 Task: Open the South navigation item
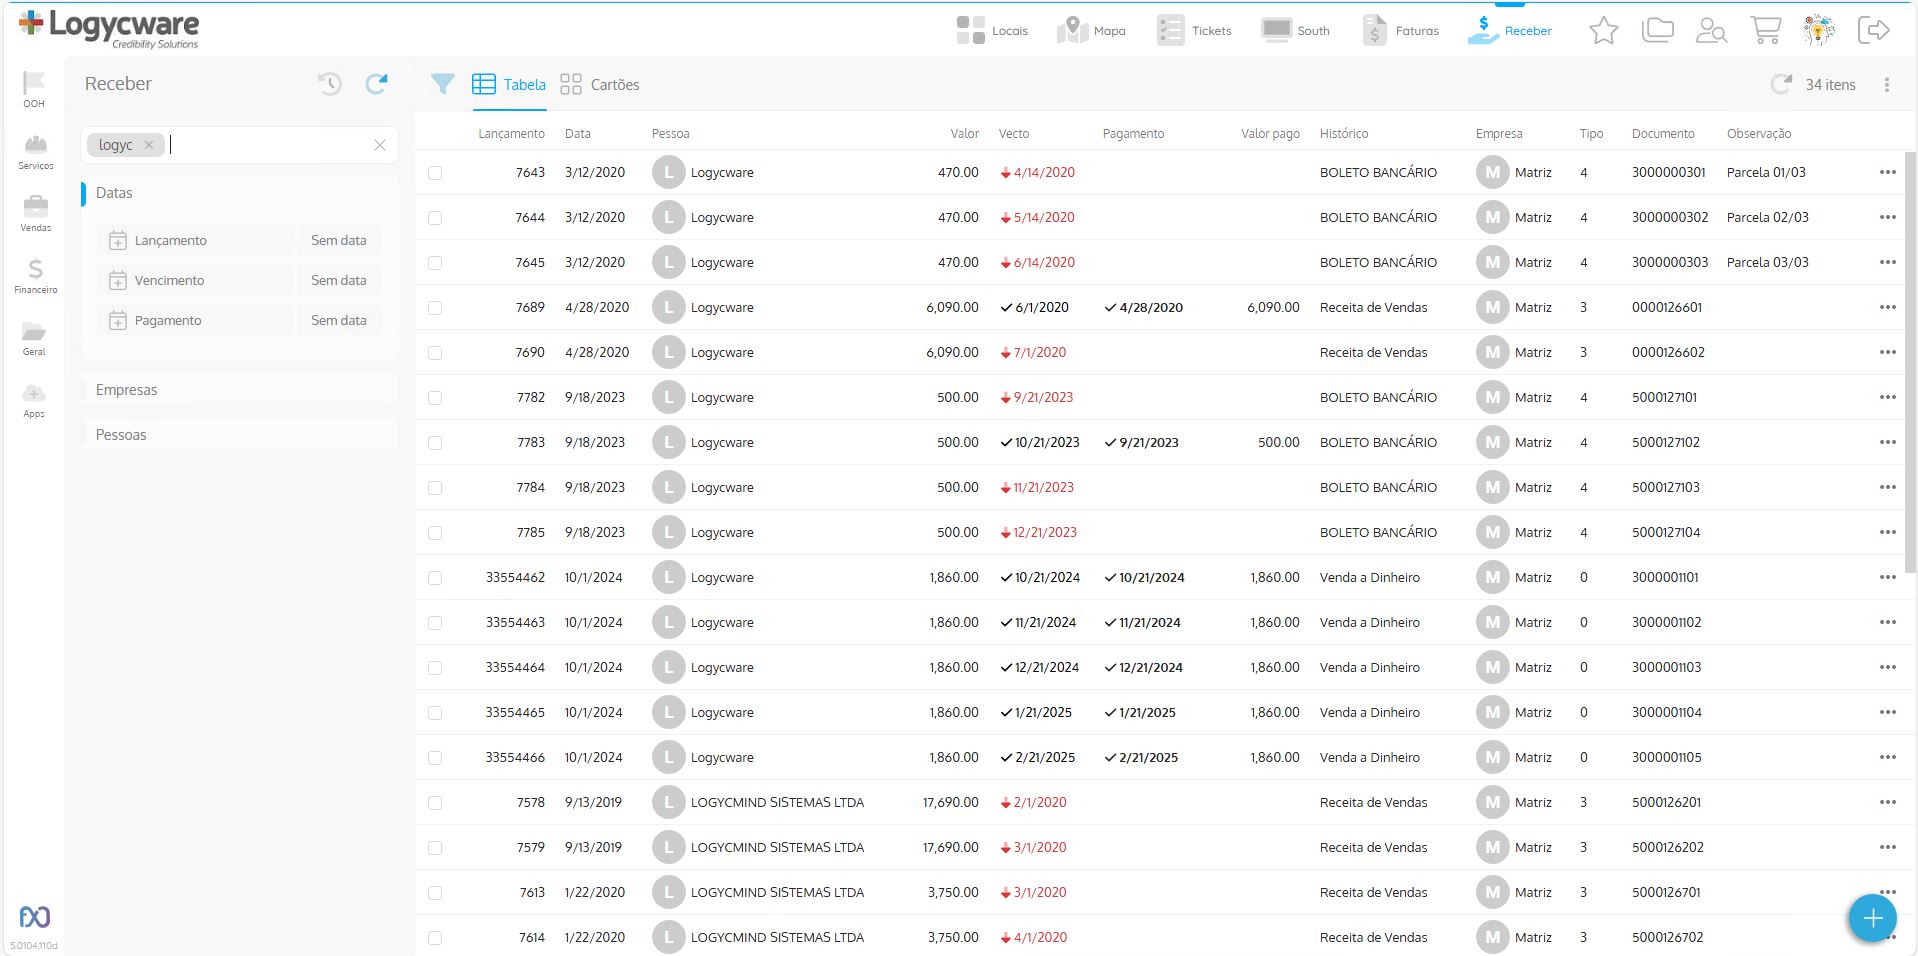1295,31
